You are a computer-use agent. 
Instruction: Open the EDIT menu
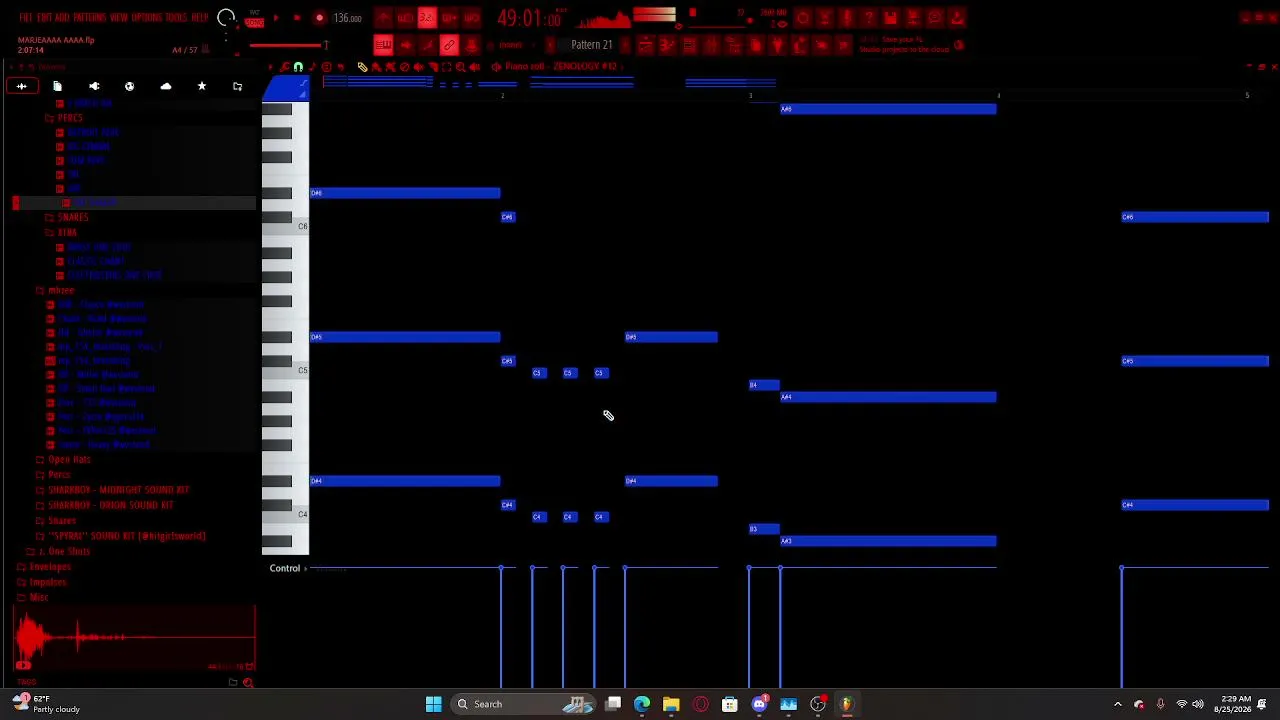pos(45,18)
